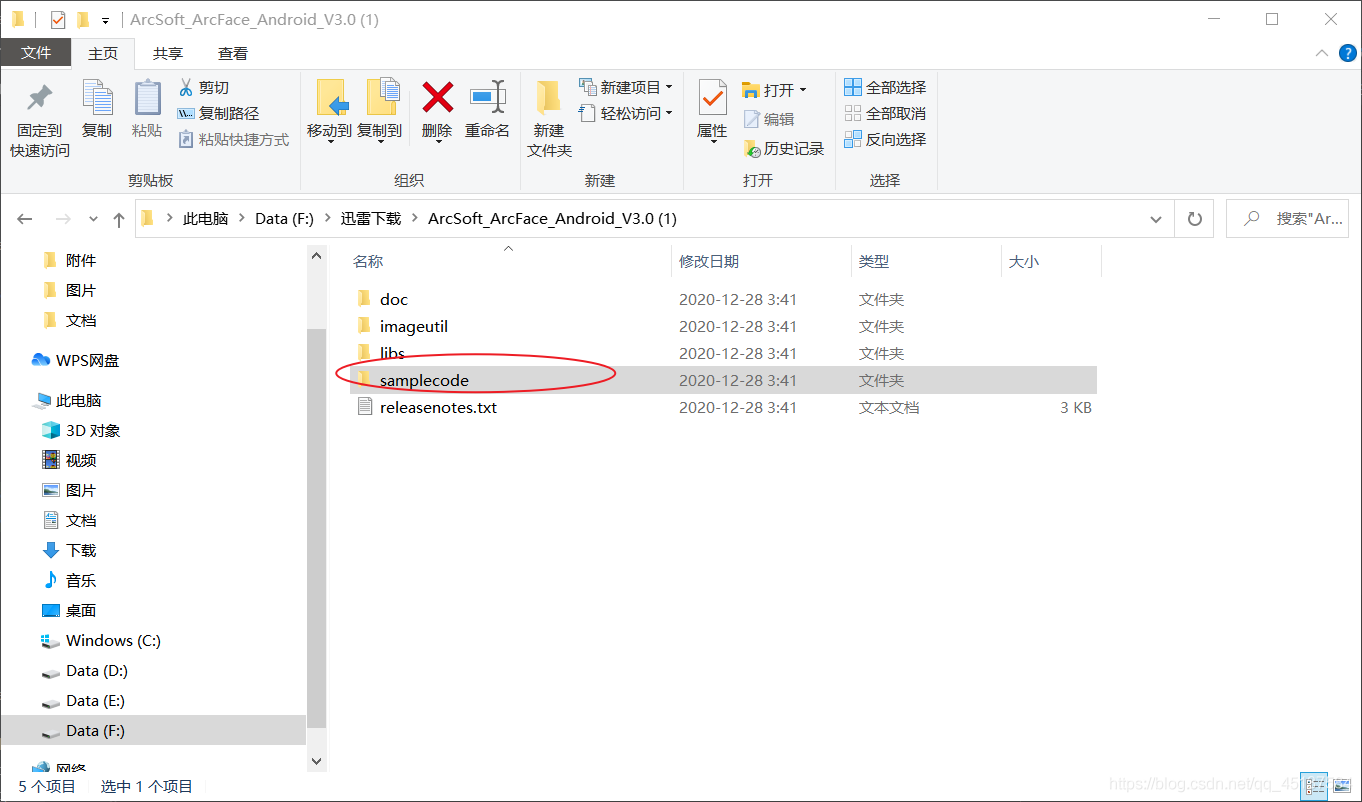Create a New Folder (新建文件夹)

[x=549, y=120]
